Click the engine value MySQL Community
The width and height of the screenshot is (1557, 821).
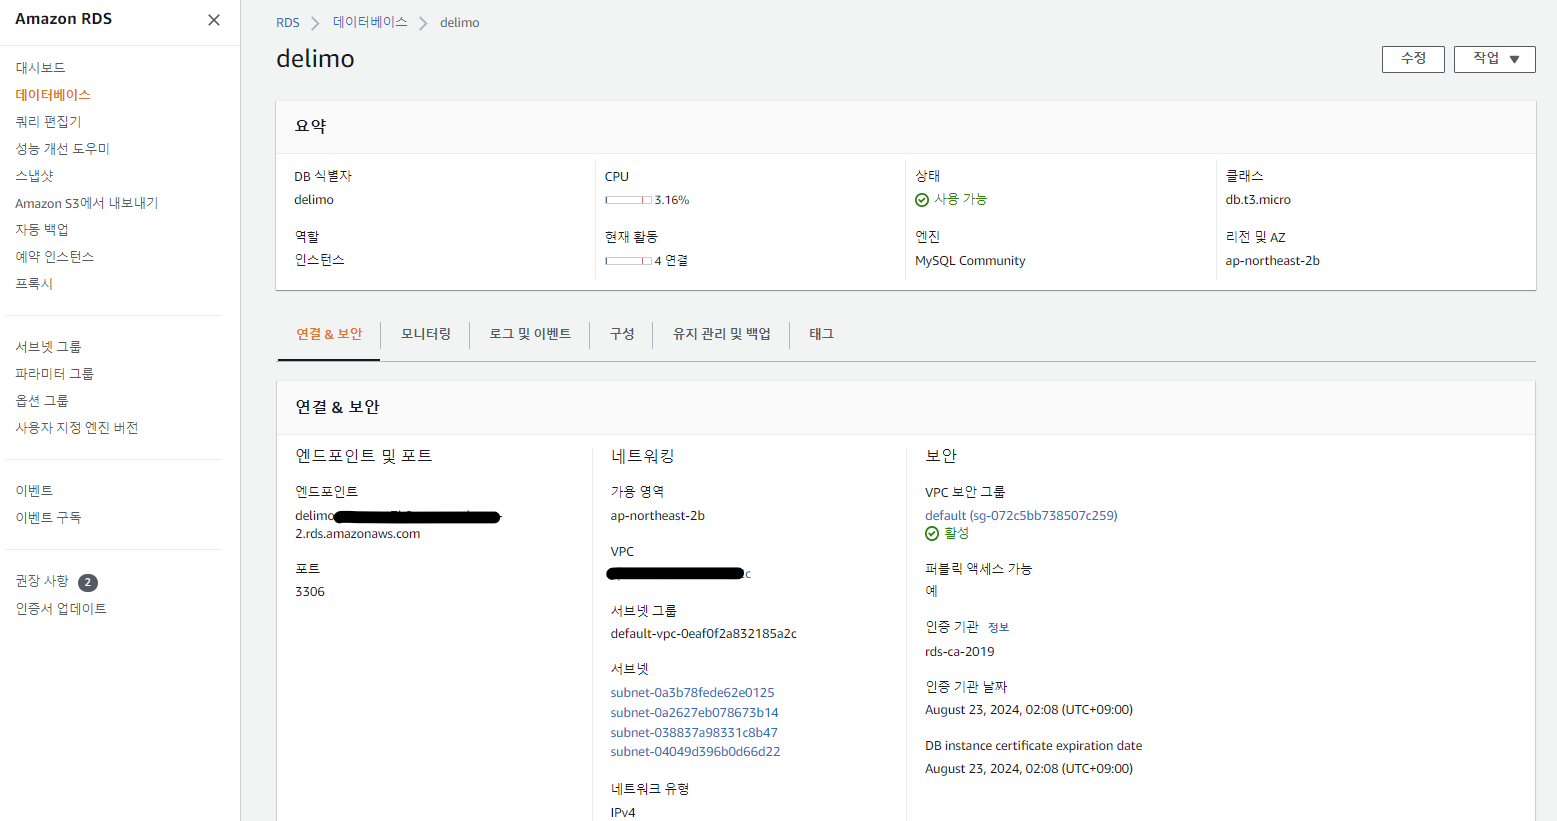tap(970, 261)
